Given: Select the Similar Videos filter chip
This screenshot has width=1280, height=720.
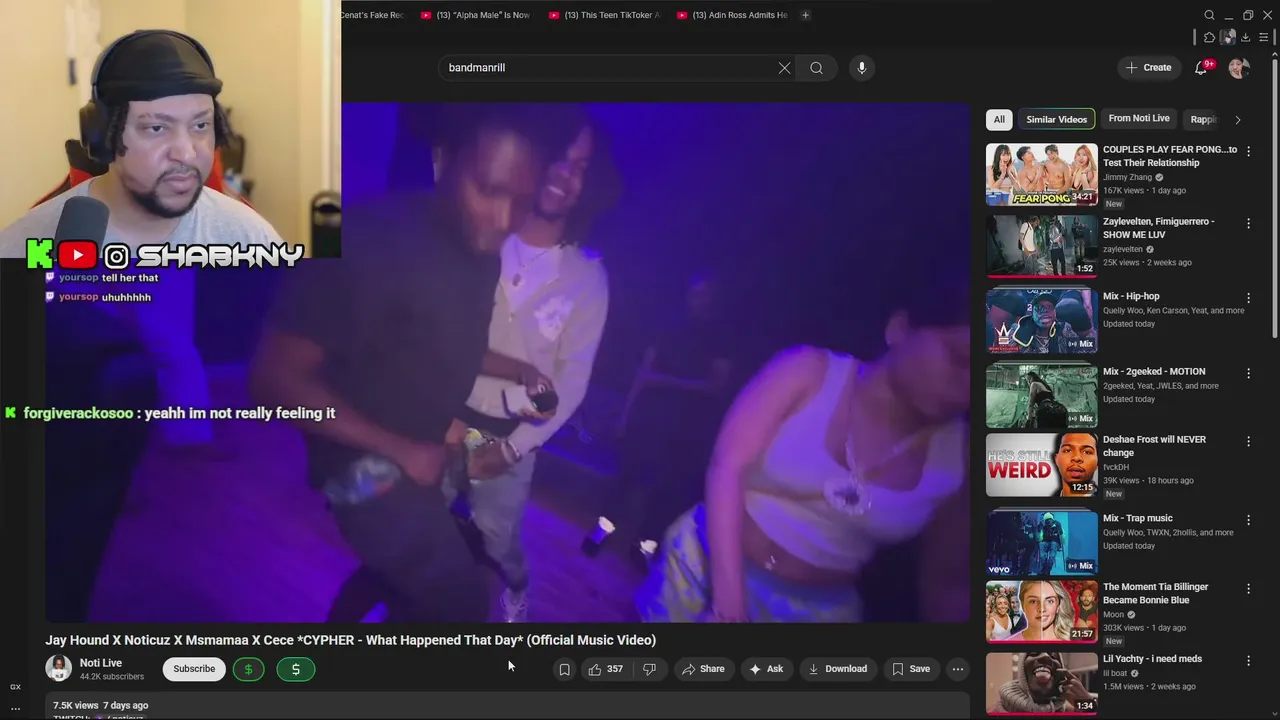Looking at the screenshot, I should coord(1056,119).
